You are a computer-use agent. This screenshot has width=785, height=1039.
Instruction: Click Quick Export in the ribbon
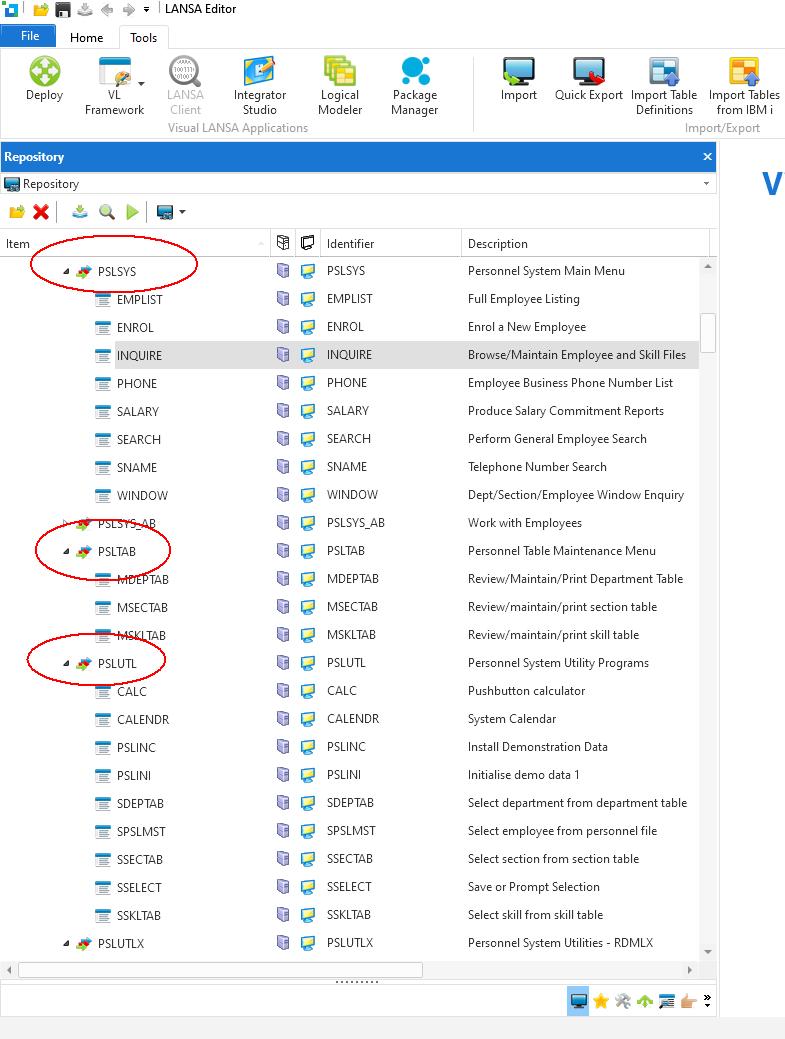coord(588,79)
